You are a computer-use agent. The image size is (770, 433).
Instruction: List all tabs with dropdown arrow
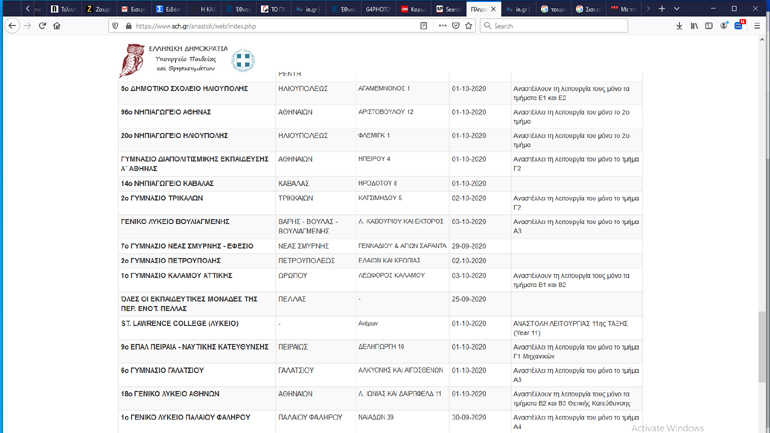(x=677, y=9)
